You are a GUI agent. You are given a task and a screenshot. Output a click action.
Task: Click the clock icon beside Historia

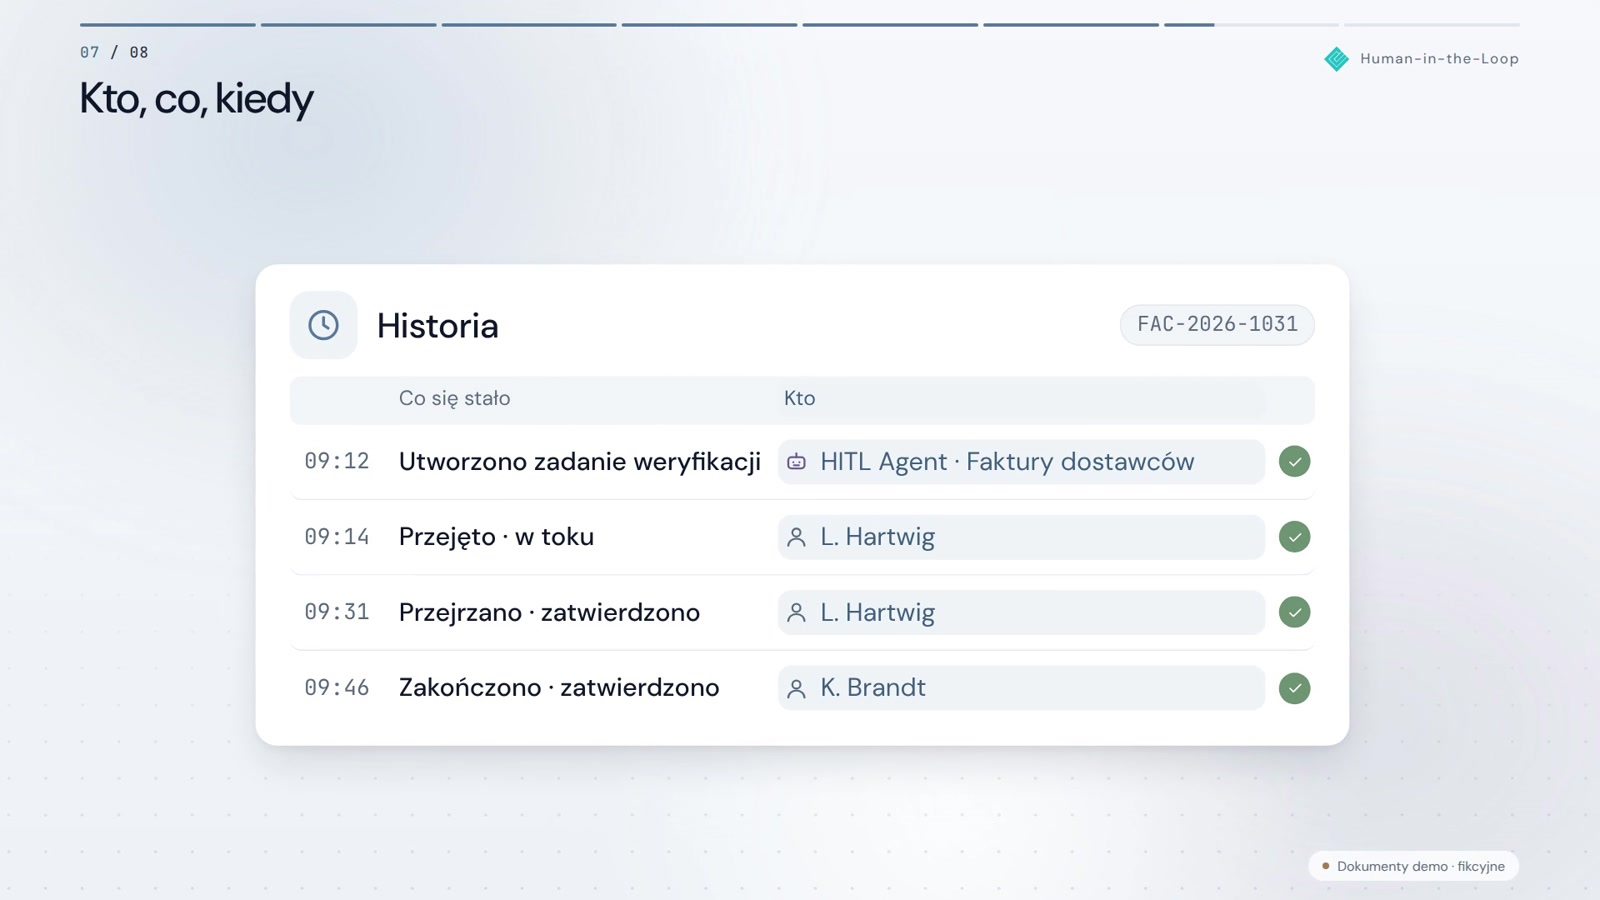point(323,325)
